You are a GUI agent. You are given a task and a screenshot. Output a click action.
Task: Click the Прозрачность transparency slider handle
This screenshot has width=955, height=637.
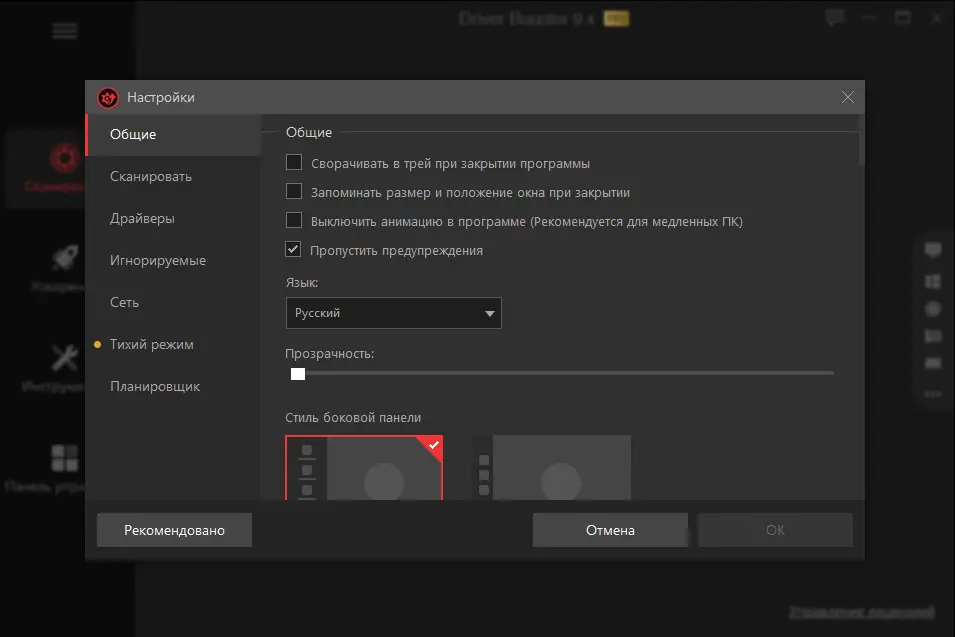click(x=297, y=373)
